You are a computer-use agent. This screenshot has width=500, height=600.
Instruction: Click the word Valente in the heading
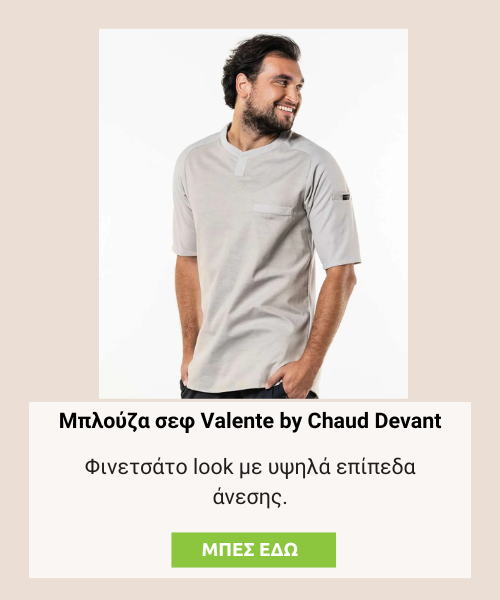click(237, 421)
